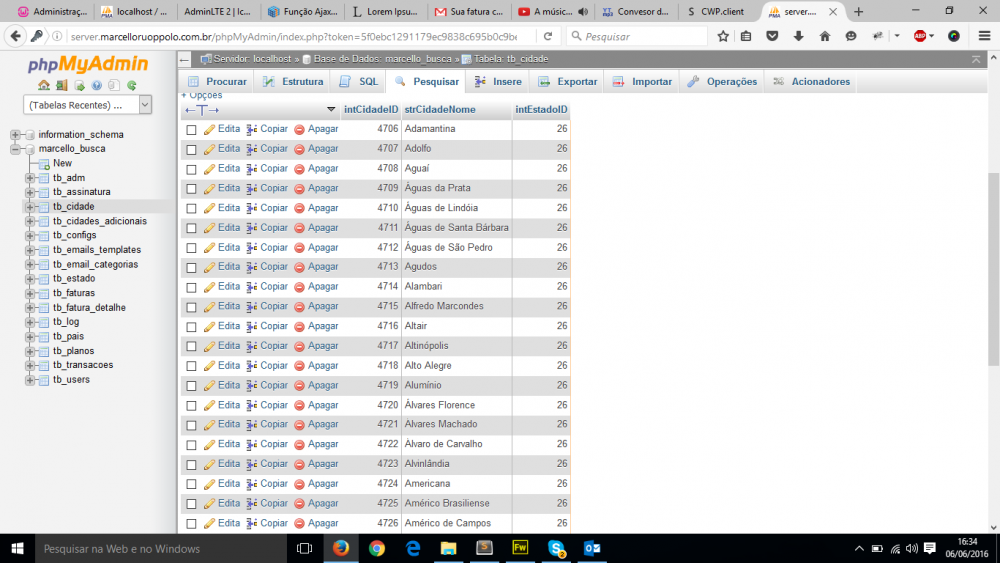The image size is (1000, 563).
Task: Click the Firefox Pesquisar search field
Action: [640, 36]
